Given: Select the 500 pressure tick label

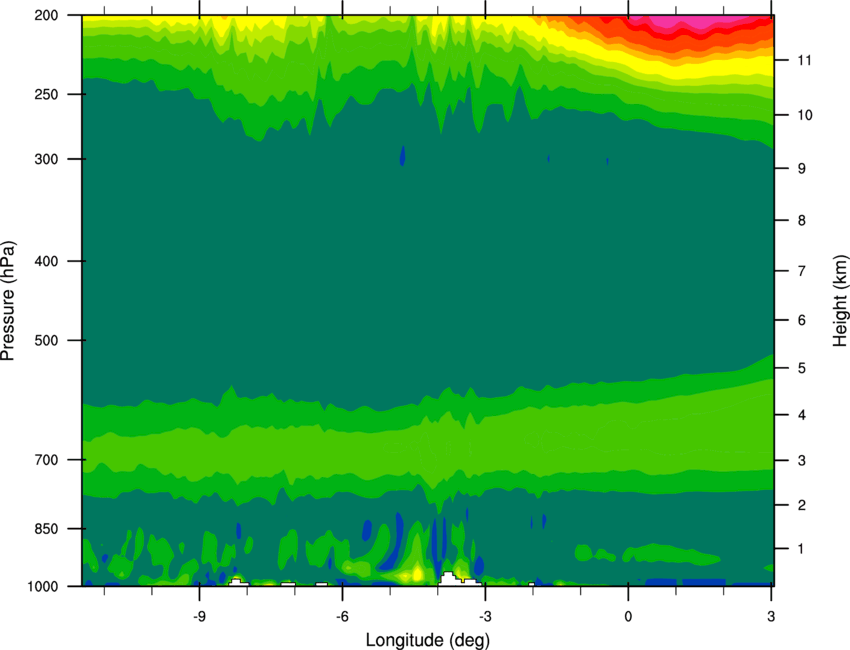Looking at the screenshot, I should click(x=46, y=340).
